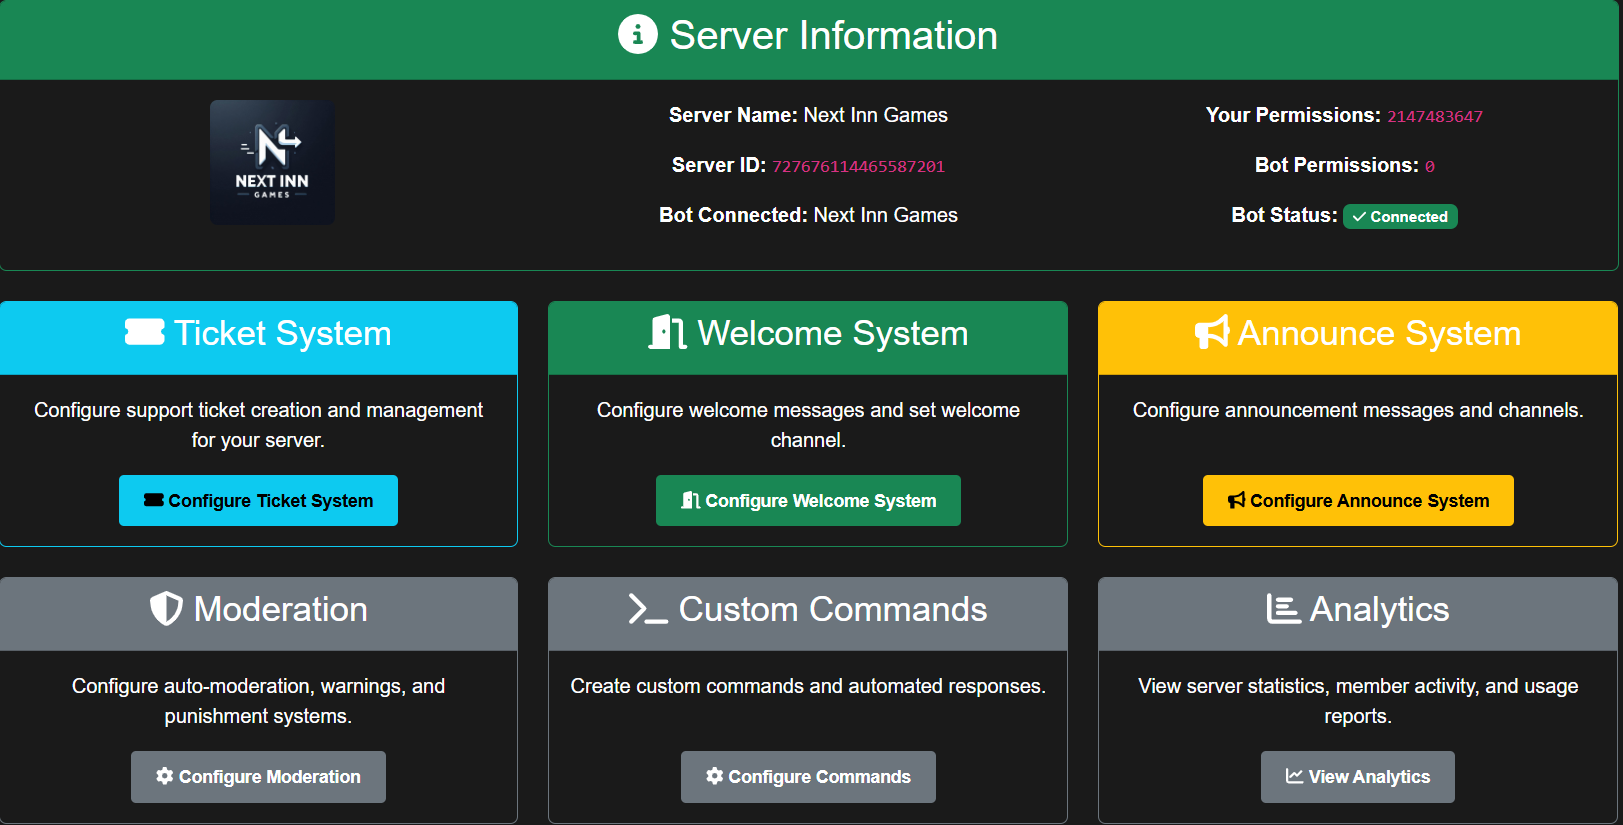Click the terminal prompt icon in Custom Commands header
The image size is (1623, 825).
[647, 609]
